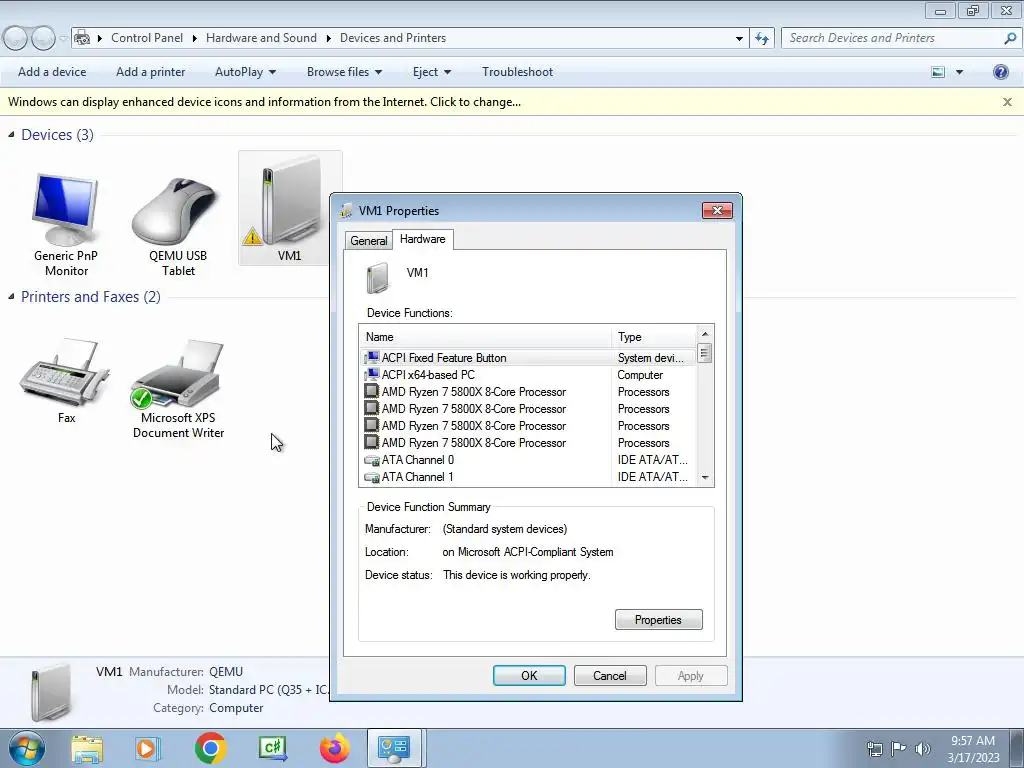
Task: Select the VM1 device icon in Devices list
Action: point(290,208)
